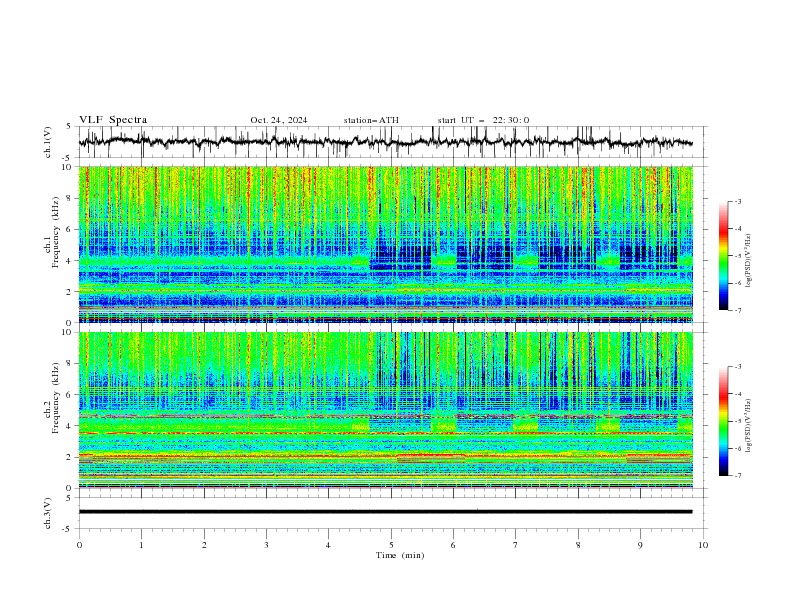
Task: Click the ch.2 color bar "-7" label
Action: pos(737,475)
